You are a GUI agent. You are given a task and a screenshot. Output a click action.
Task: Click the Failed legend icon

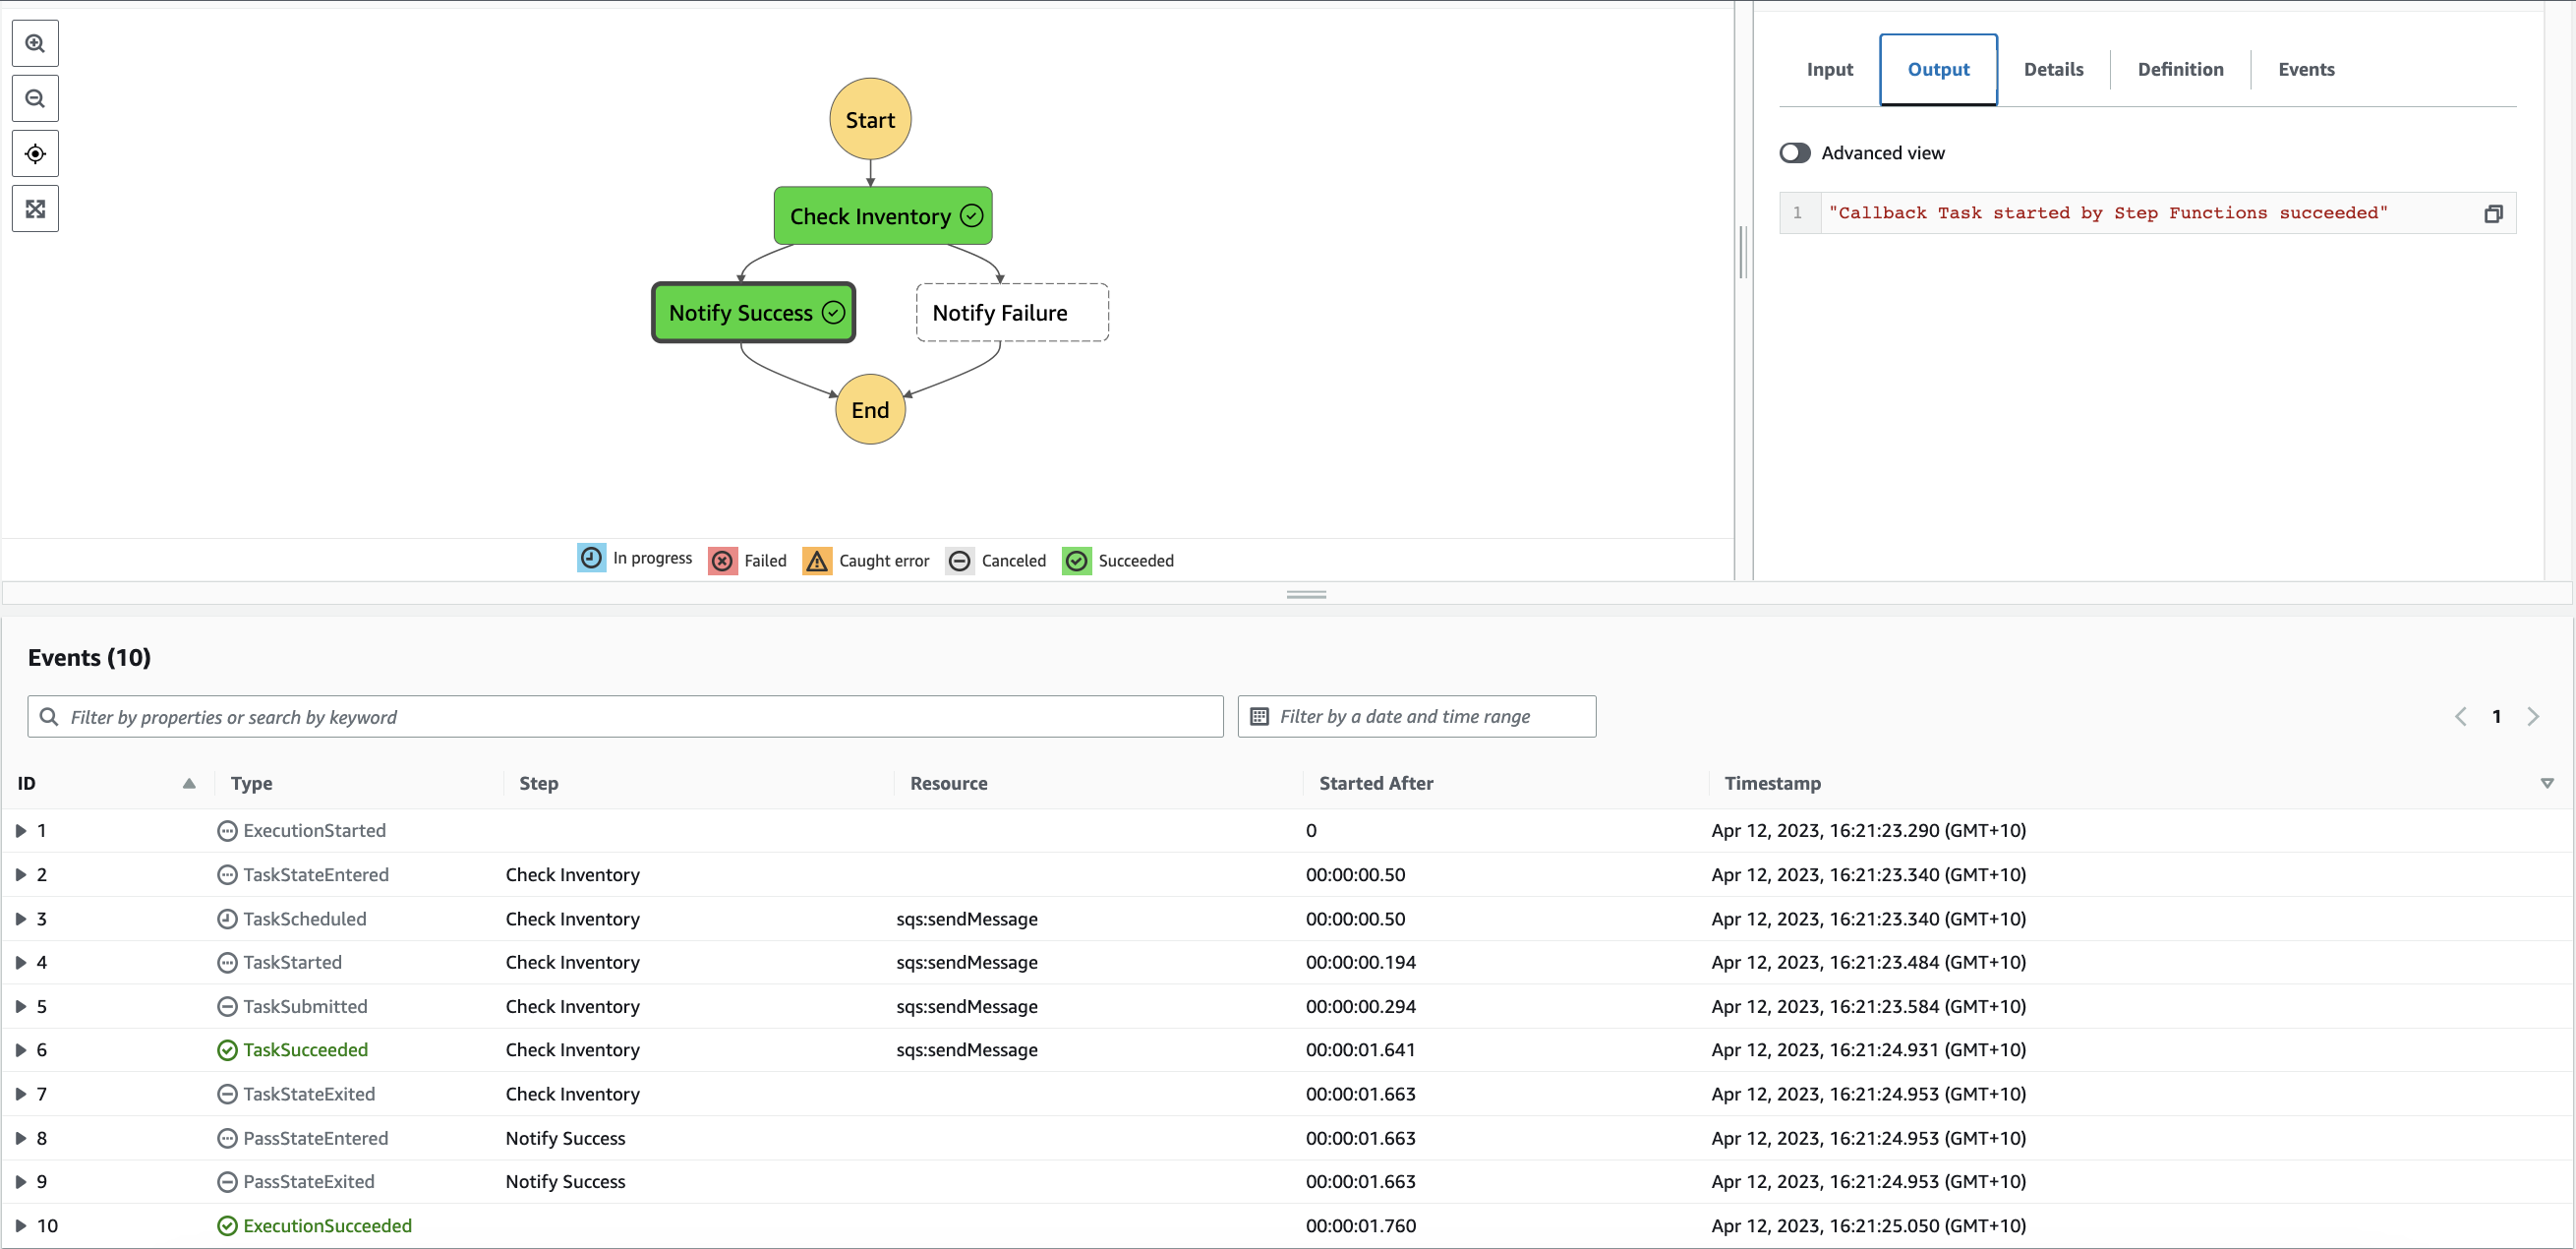[722, 561]
